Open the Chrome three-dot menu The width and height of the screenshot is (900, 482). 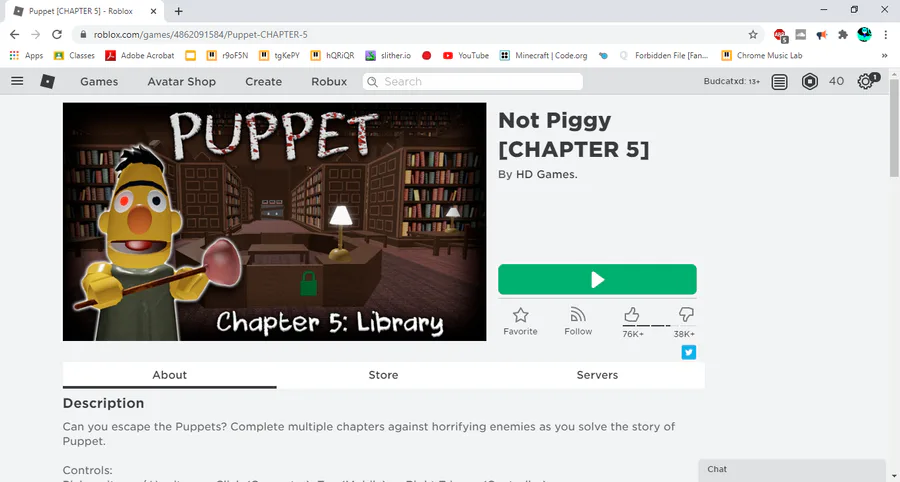point(886,34)
